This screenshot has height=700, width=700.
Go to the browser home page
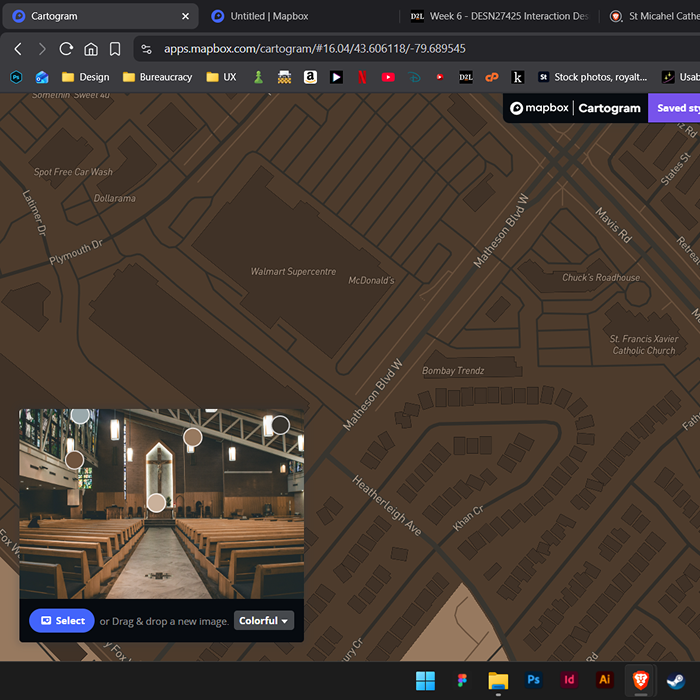tap(91, 49)
